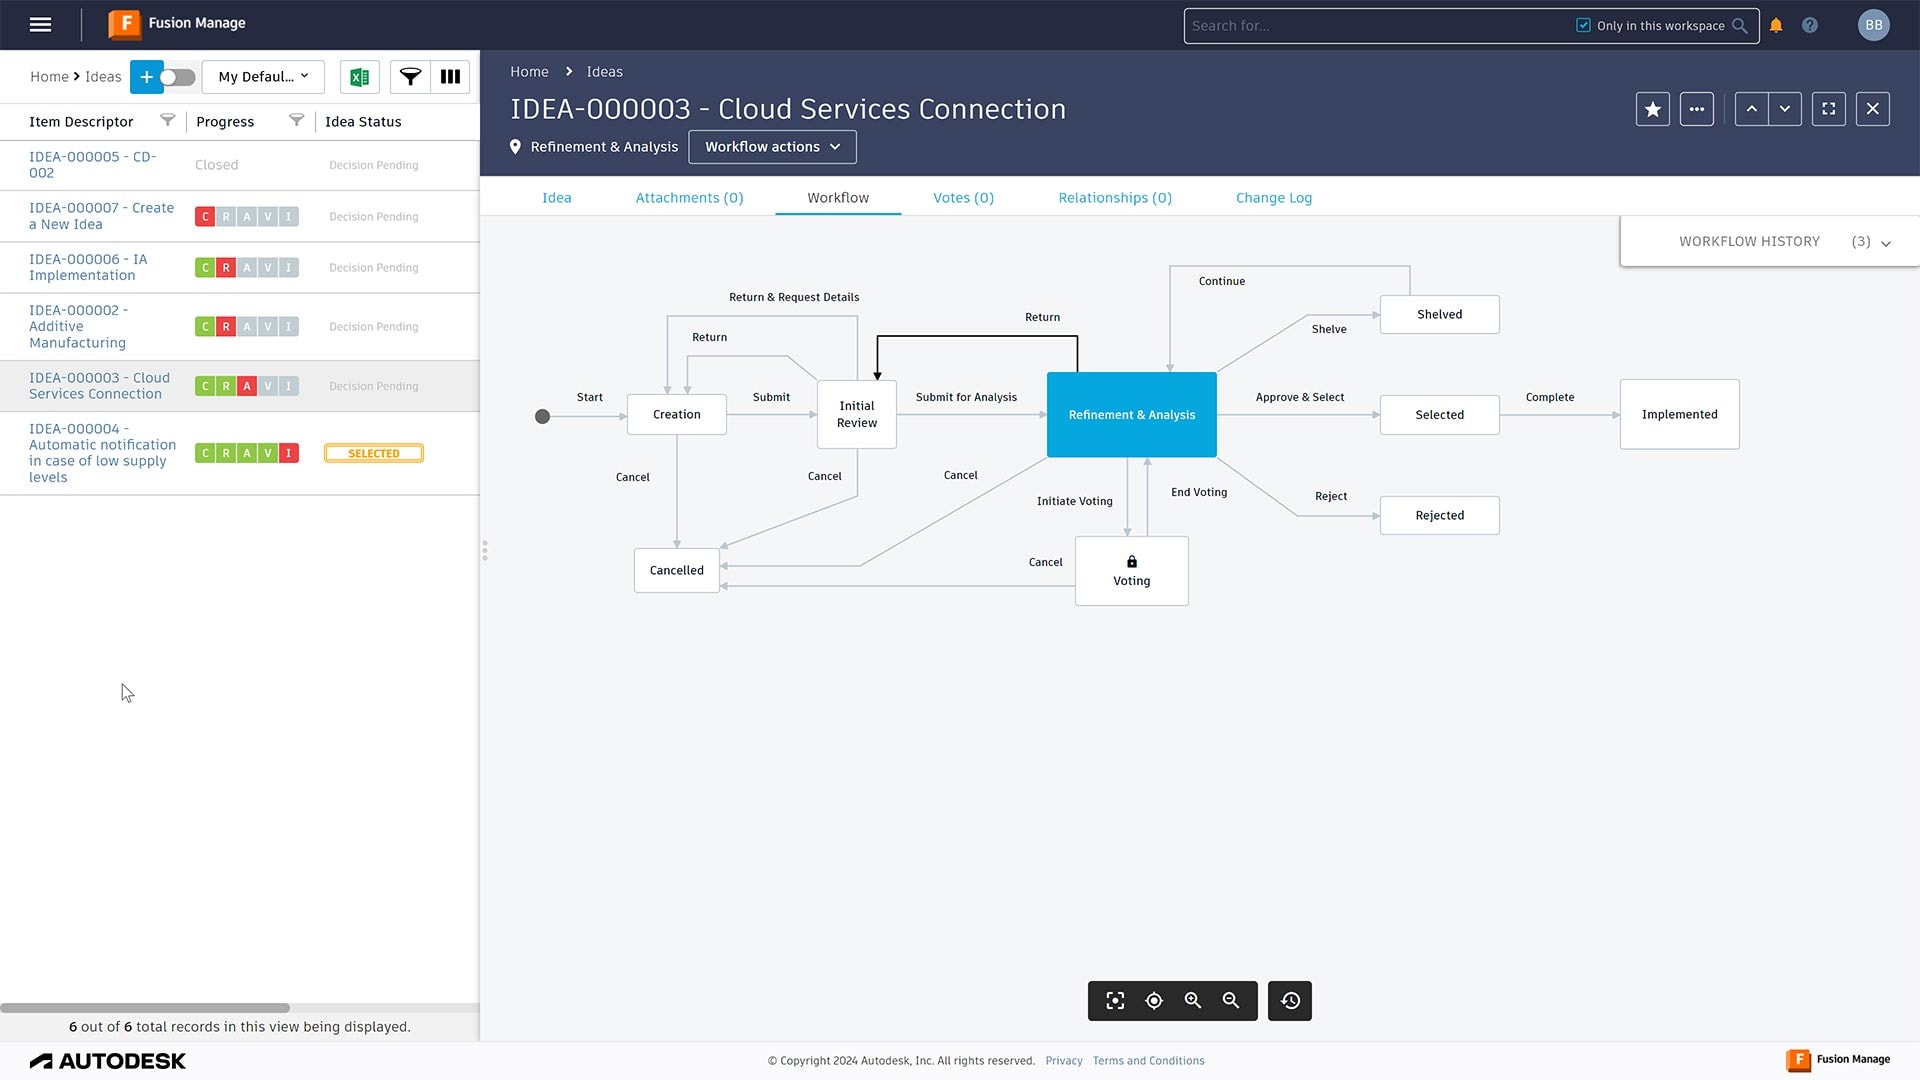Click the lock icon on Voting state
The width and height of the screenshot is (1920, 1080).
1132,562
